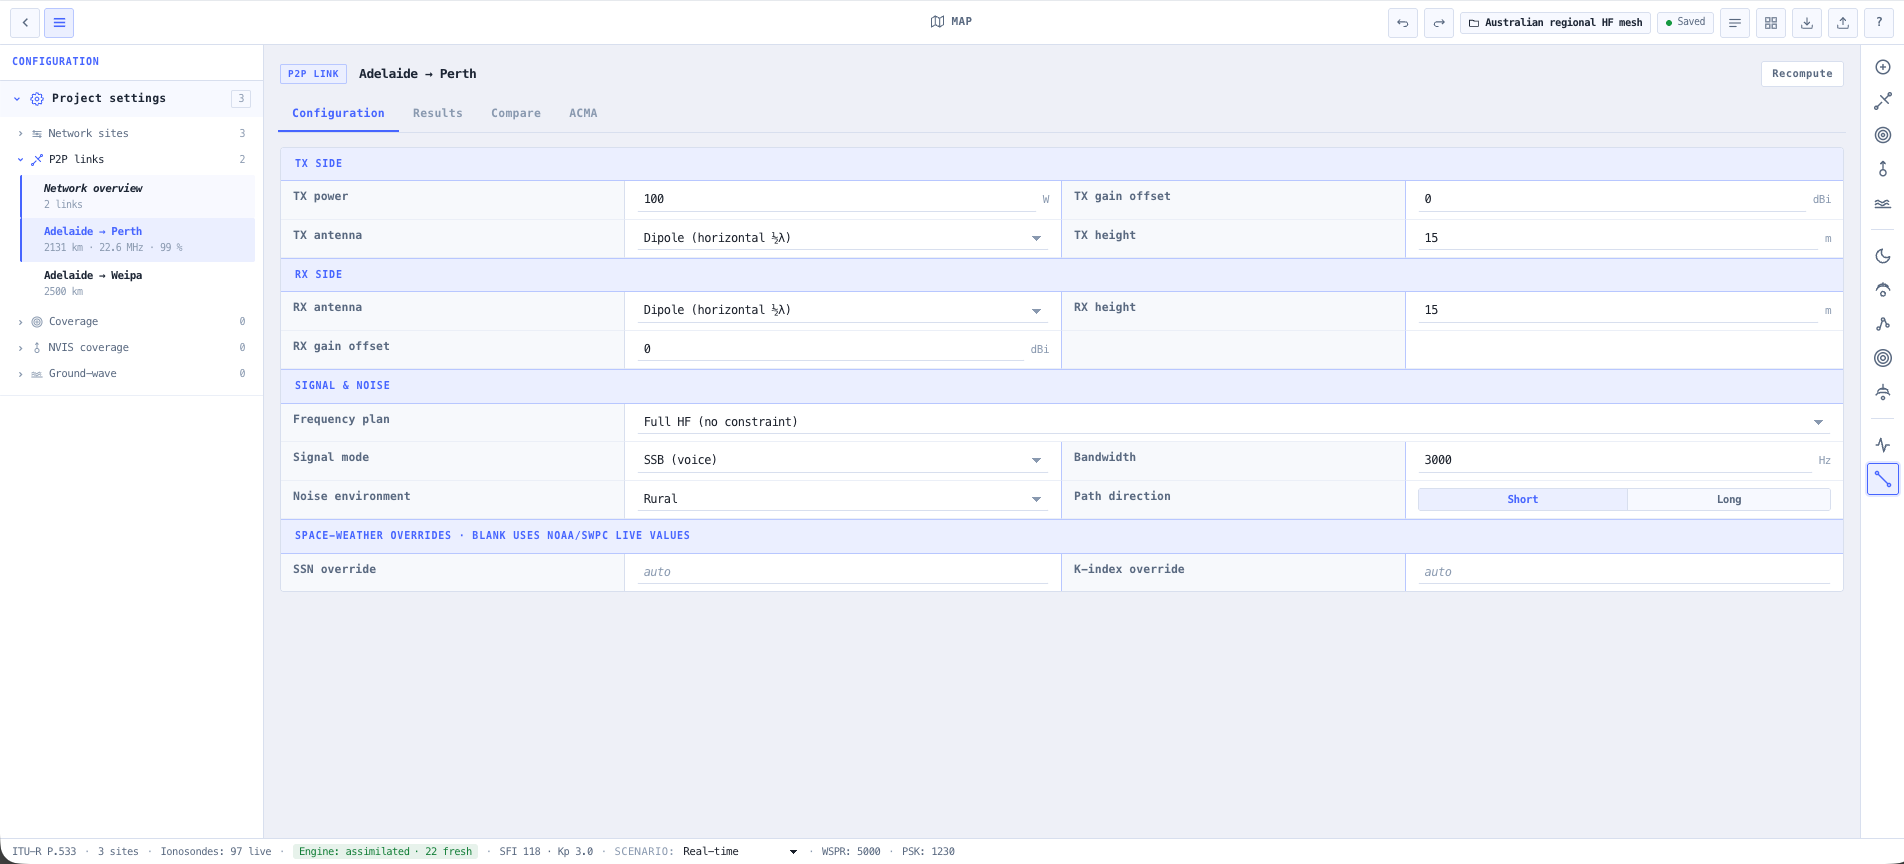Go back using the left chevron button

click(25, 22)
